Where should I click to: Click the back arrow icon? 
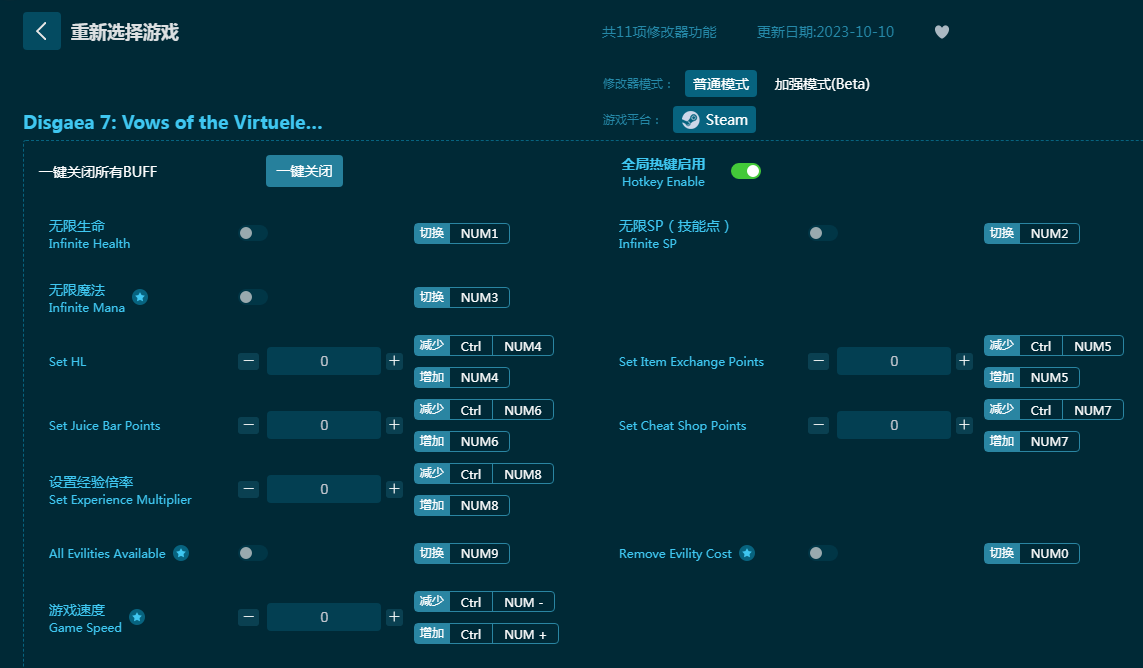point(42,31)
